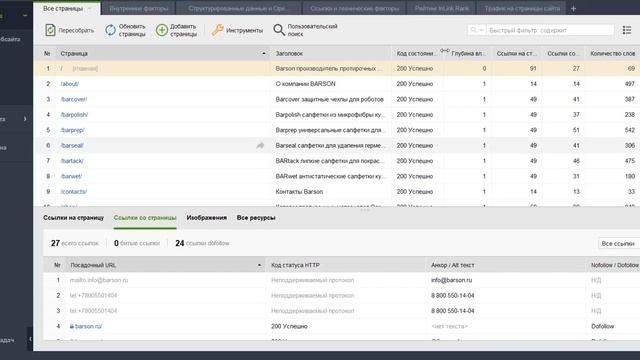Image resolution: width=640 pixels, height=360 pixels.
Task: Open the barson.ru/ landing URL link
Action: [x=89, y=326]
